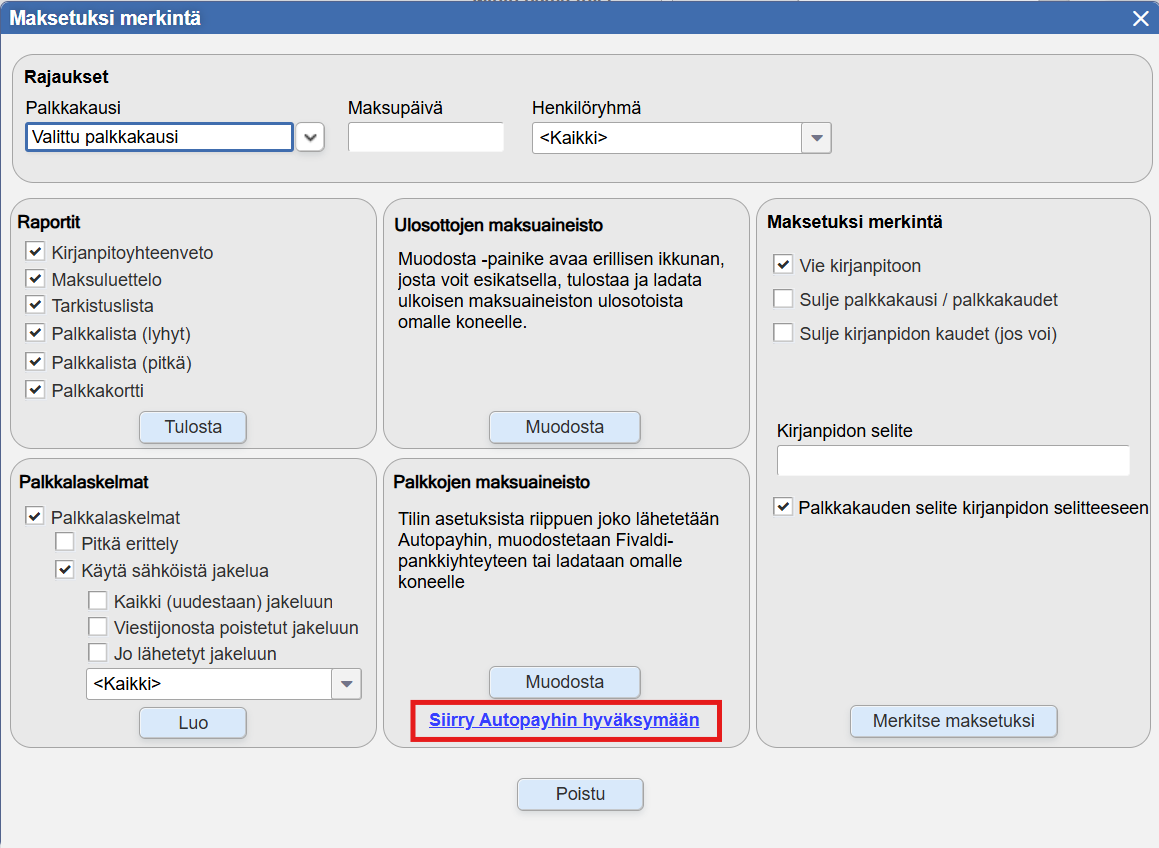Toggle the Maksuluettelo checkbox
Screen dimensions: 1159x848
[35, 279]
